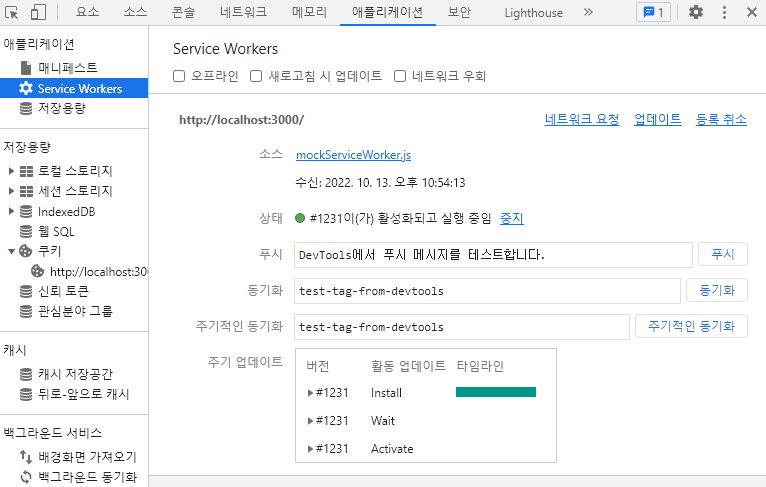
Task: Click the 뒤로-앞으로 캐시 database icon
Action: pos(26,394)
